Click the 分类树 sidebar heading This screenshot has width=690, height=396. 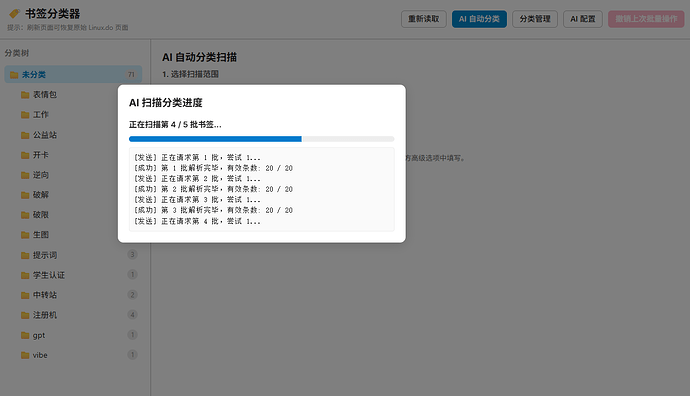(x=17, y=53)
